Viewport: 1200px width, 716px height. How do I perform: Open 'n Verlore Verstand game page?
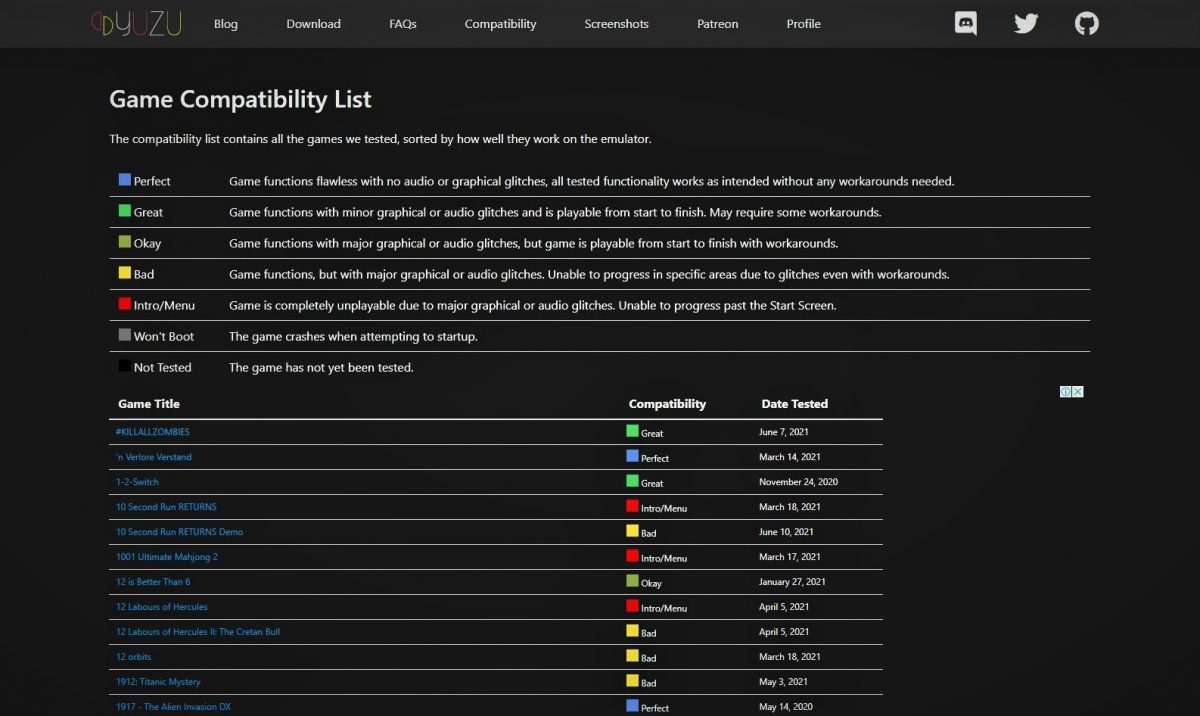pyautogui.click(x=154, y=457)
